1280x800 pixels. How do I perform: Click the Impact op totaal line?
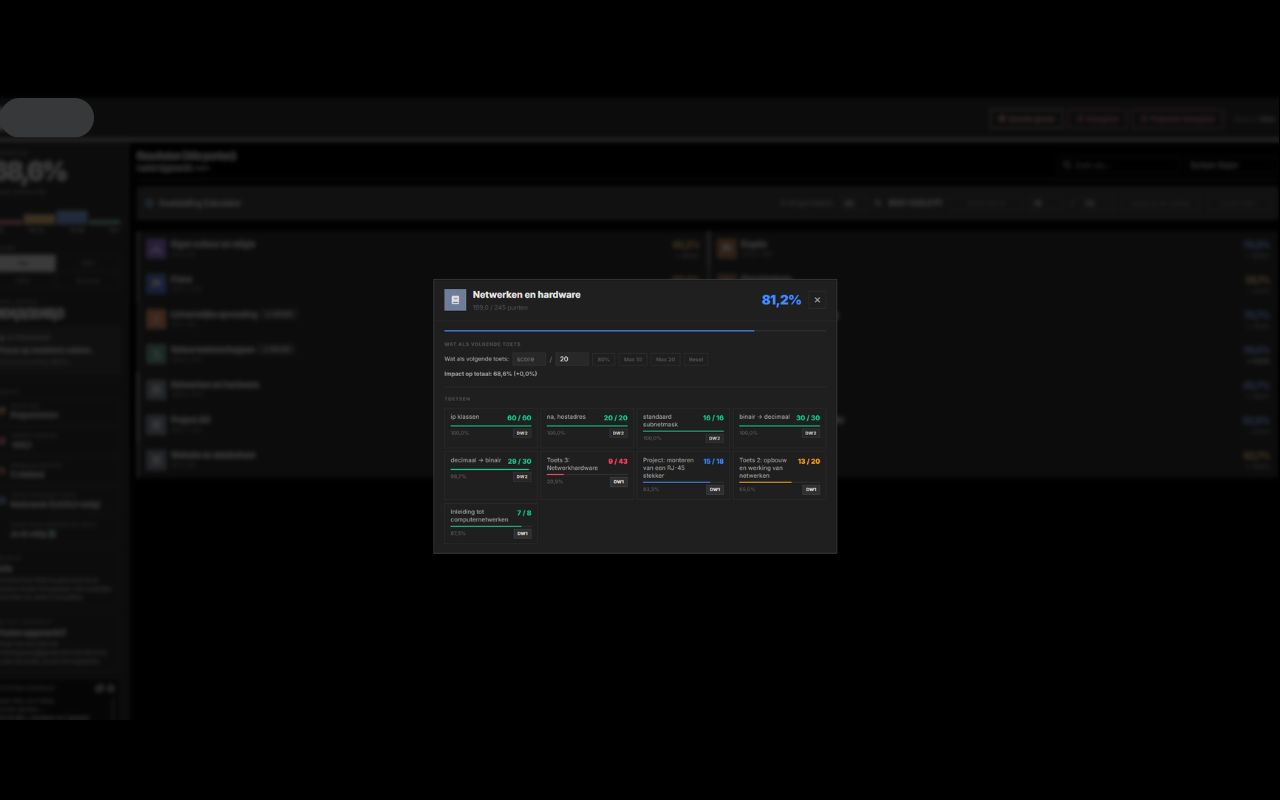click(x=491, y=374)
